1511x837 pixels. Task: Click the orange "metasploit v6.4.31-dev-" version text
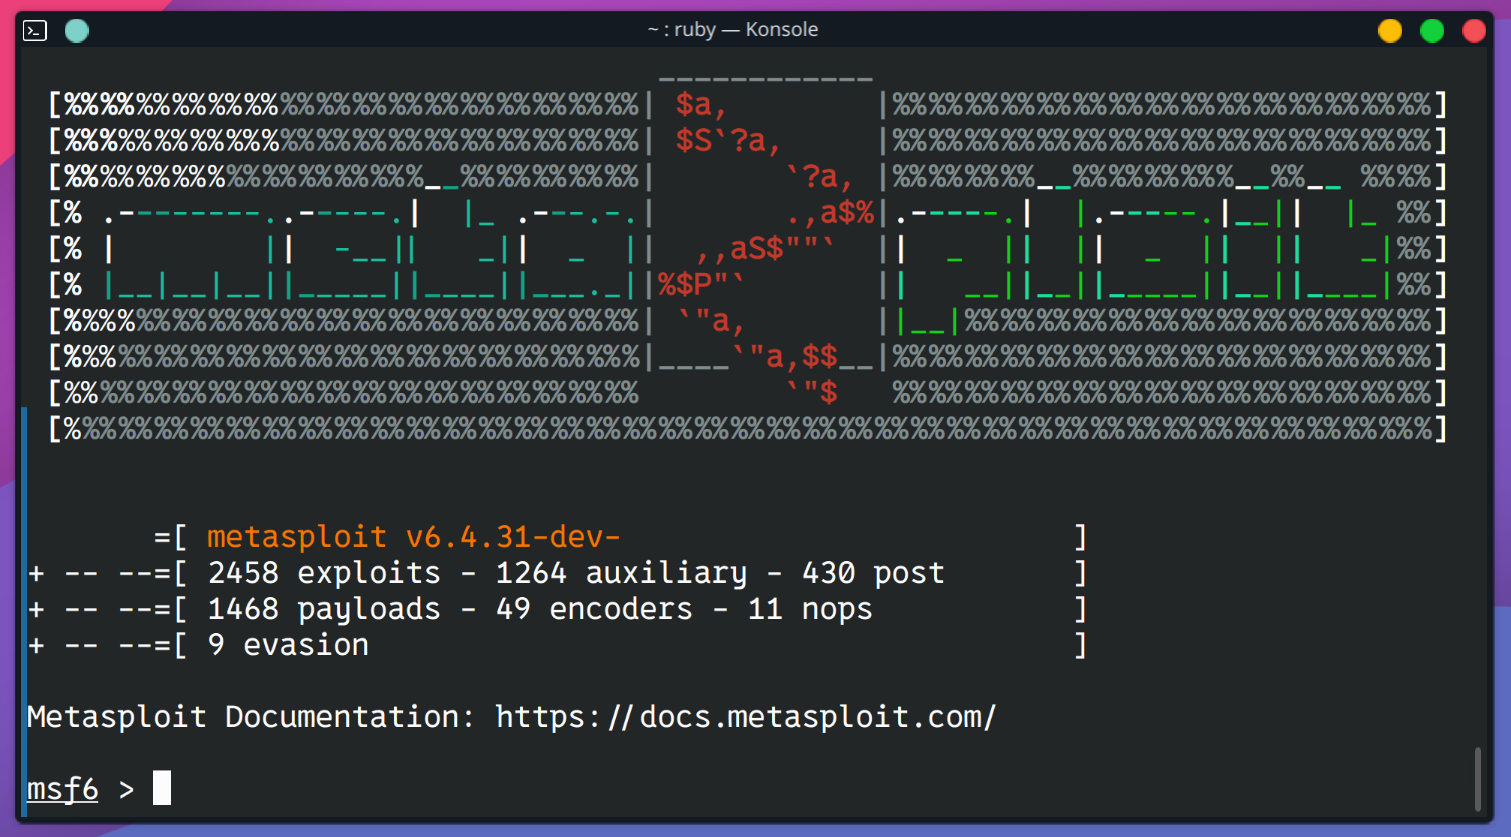coord(414,537)
